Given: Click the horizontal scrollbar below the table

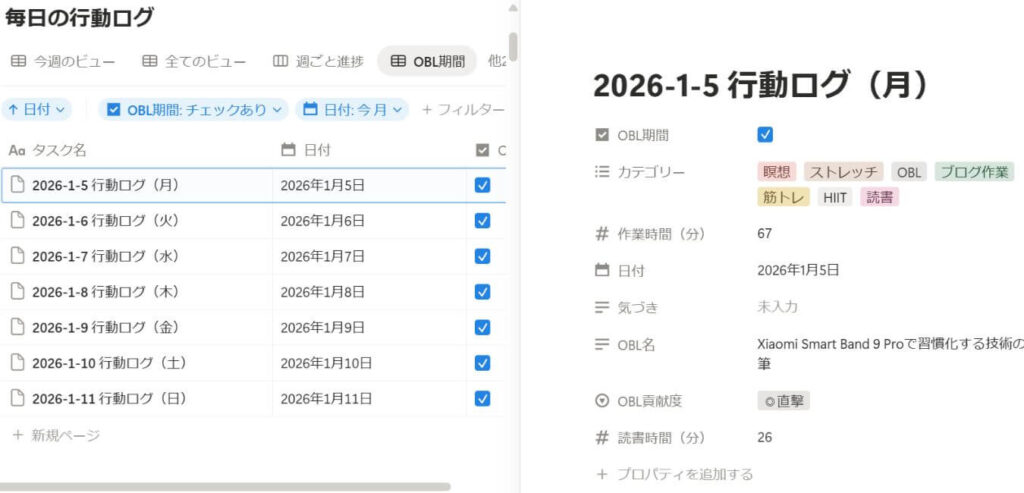Looking at the screenshot, I should click(225, 486).
